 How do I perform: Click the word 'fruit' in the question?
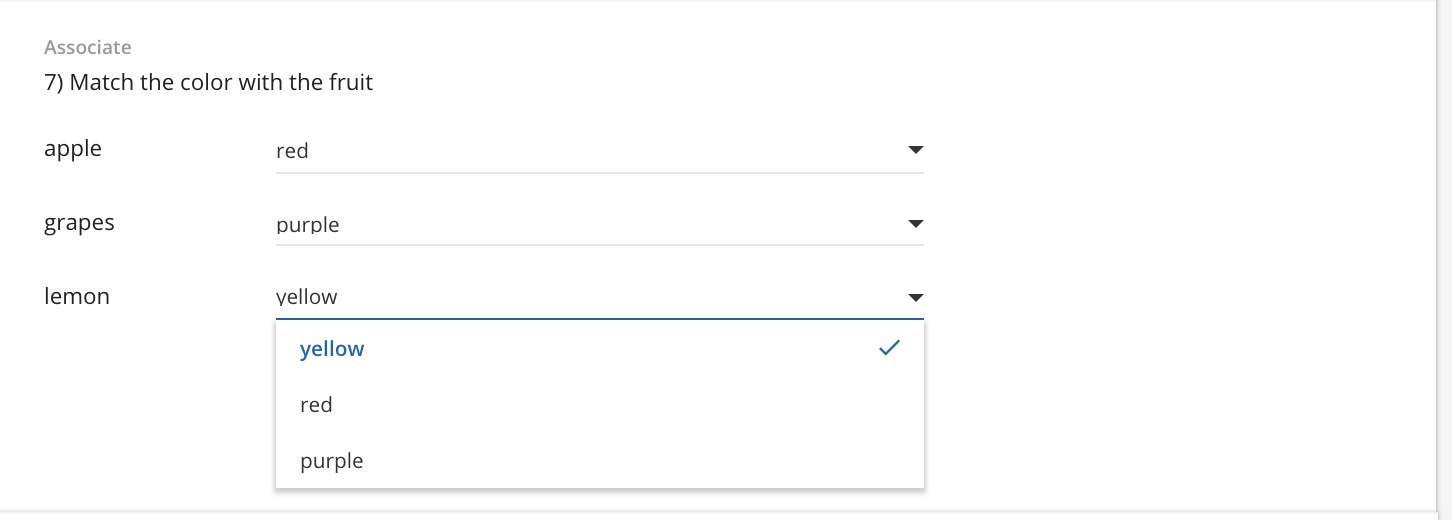pos(349,82)
